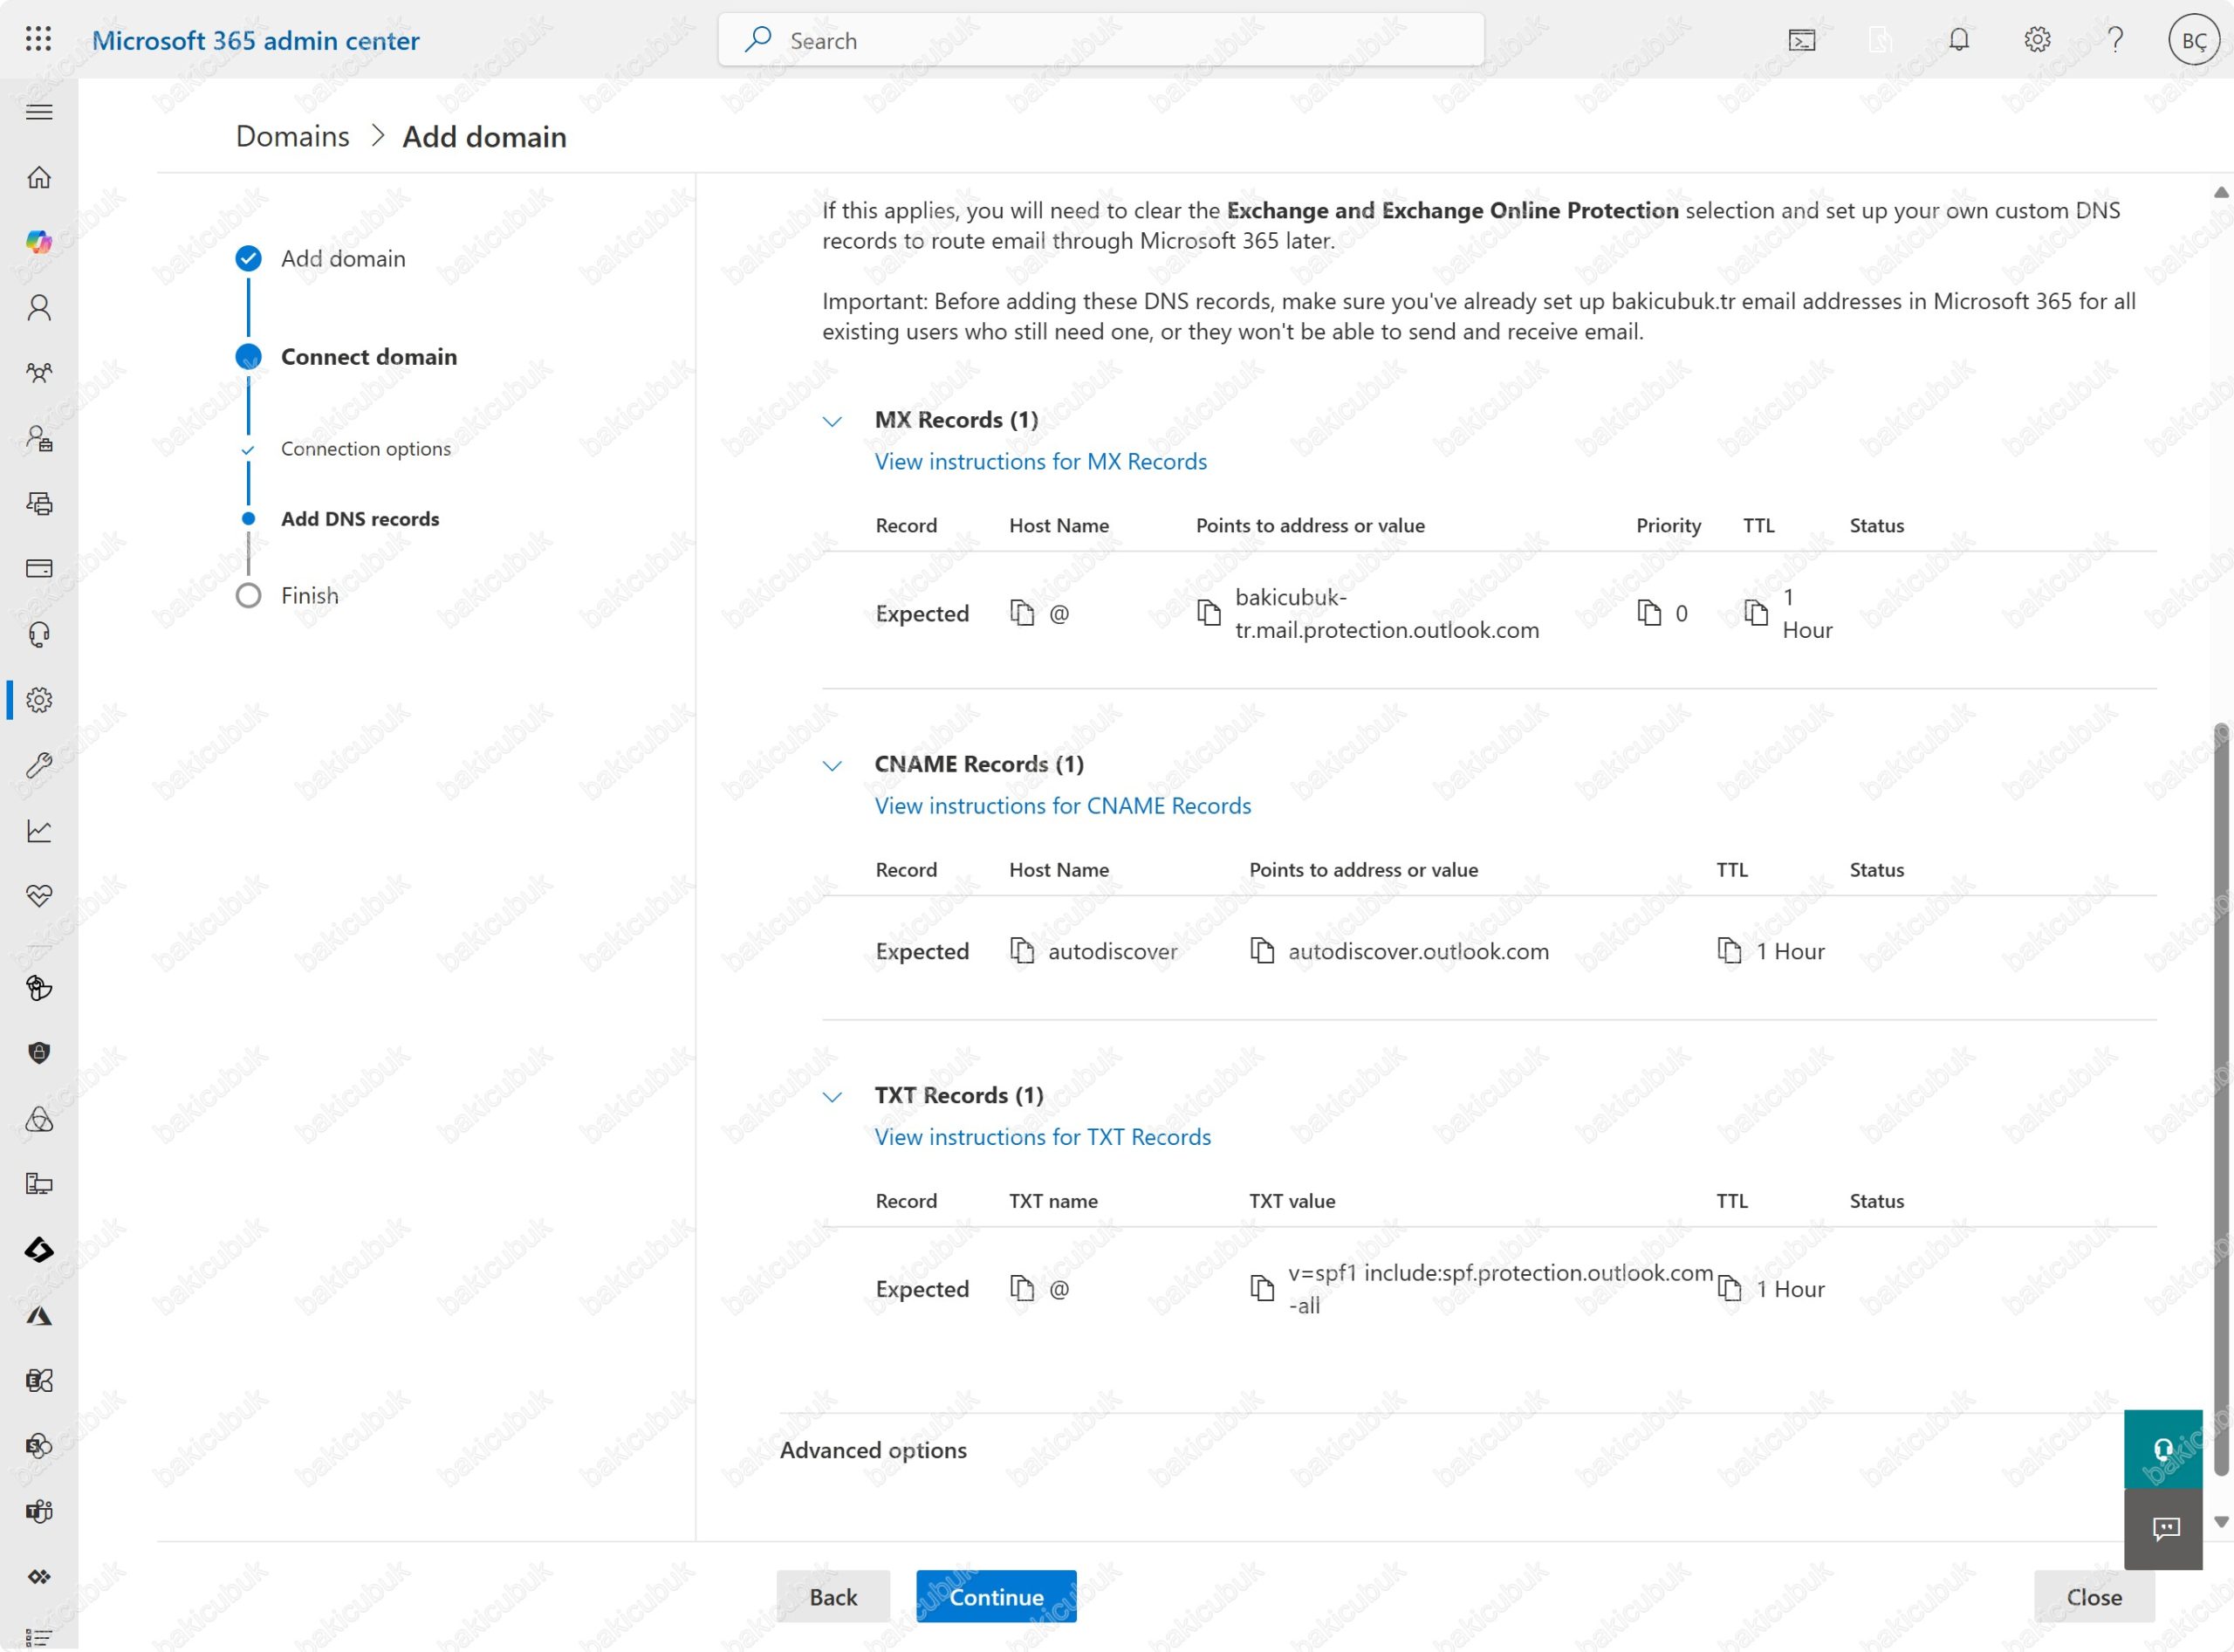Screen dimensions: 2234x1652
Task: Collapse the CNAME Records section
Action: pos(832,766)
